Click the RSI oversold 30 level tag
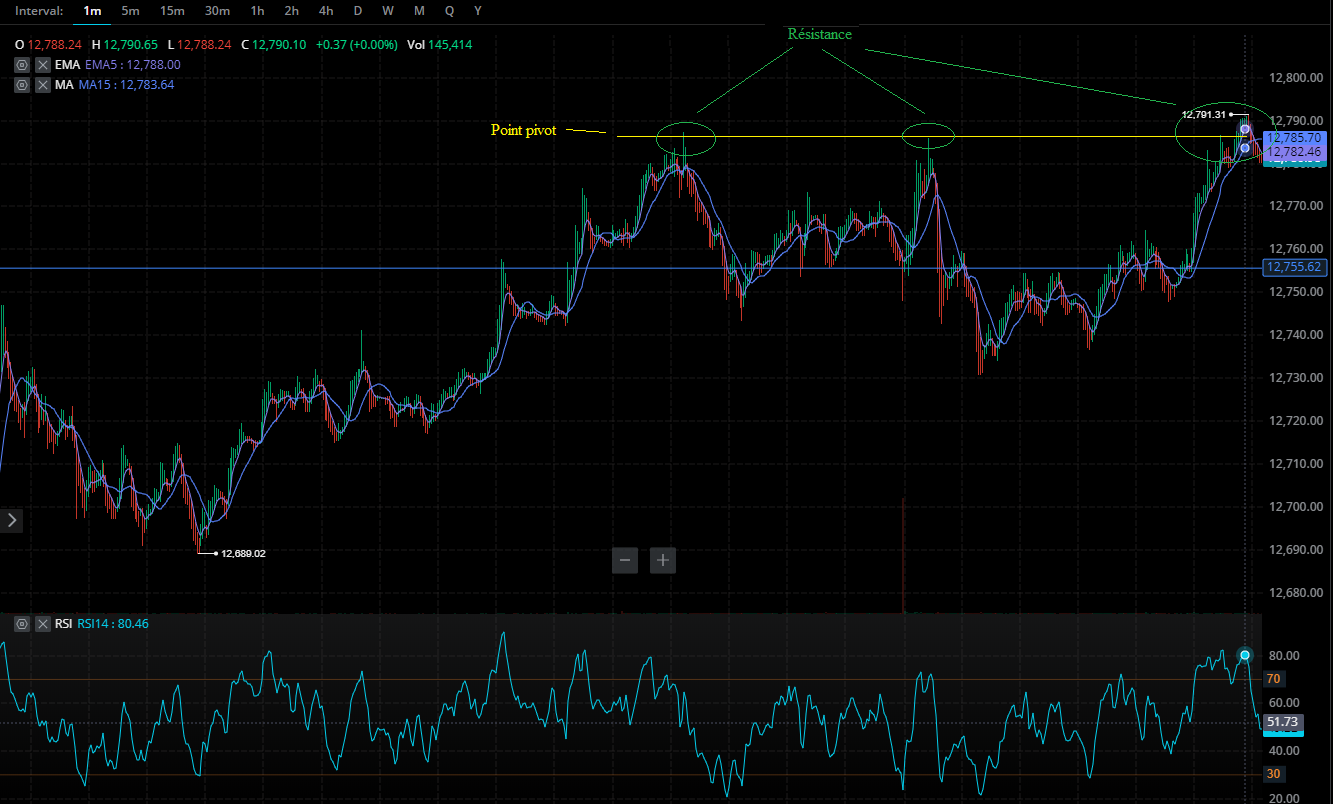 pos(1273,774)
